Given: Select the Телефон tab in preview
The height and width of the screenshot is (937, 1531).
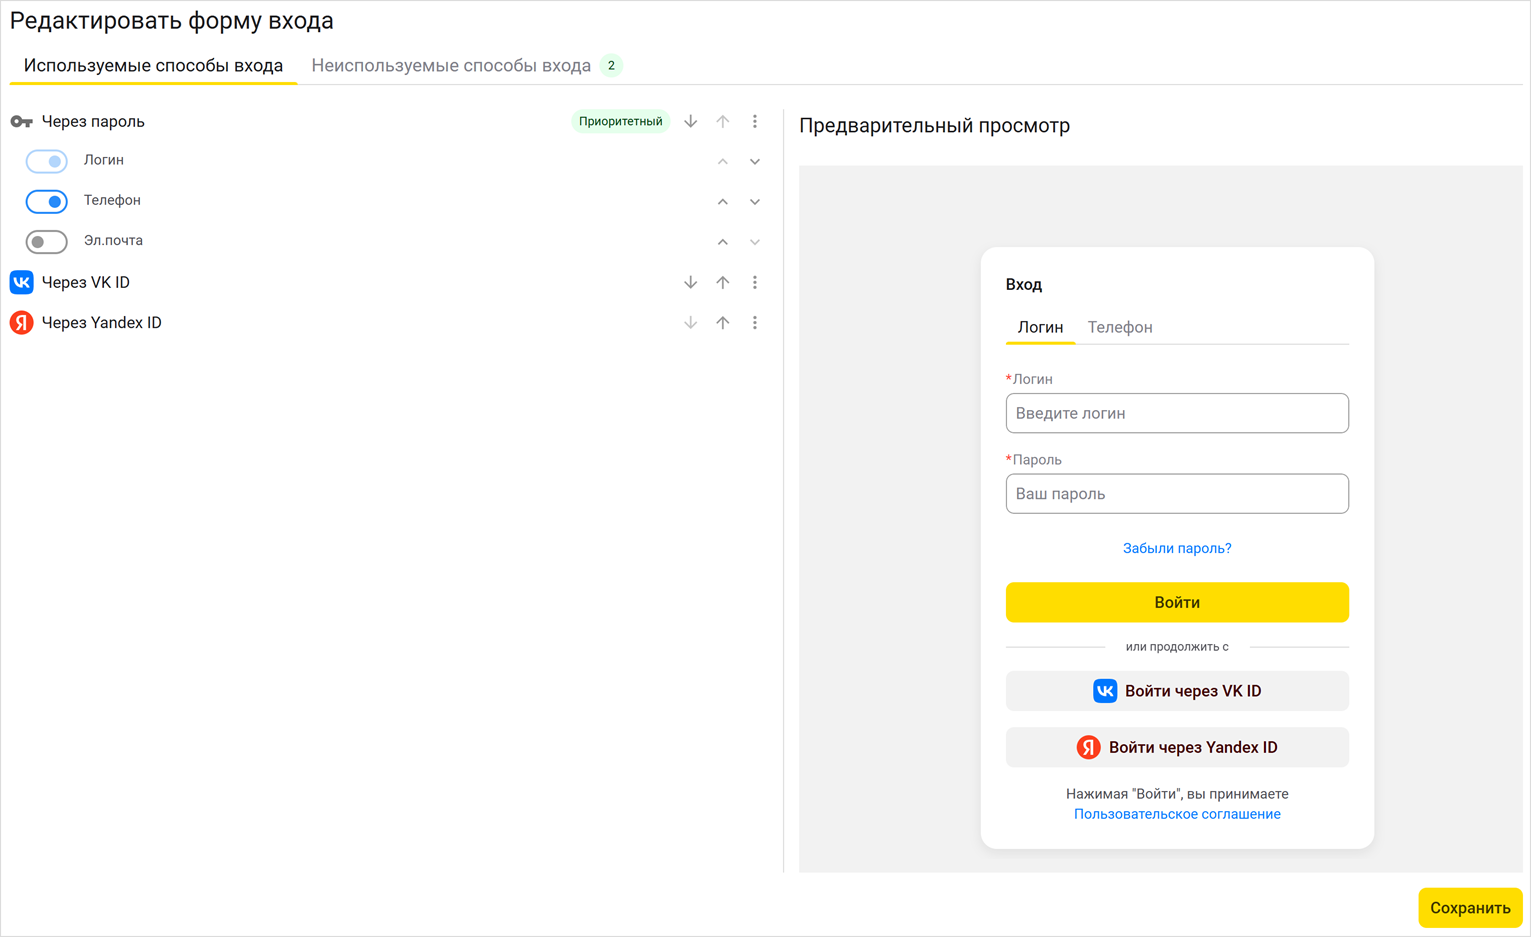Looking at the screenshot, I should [x=1120, y=327].
